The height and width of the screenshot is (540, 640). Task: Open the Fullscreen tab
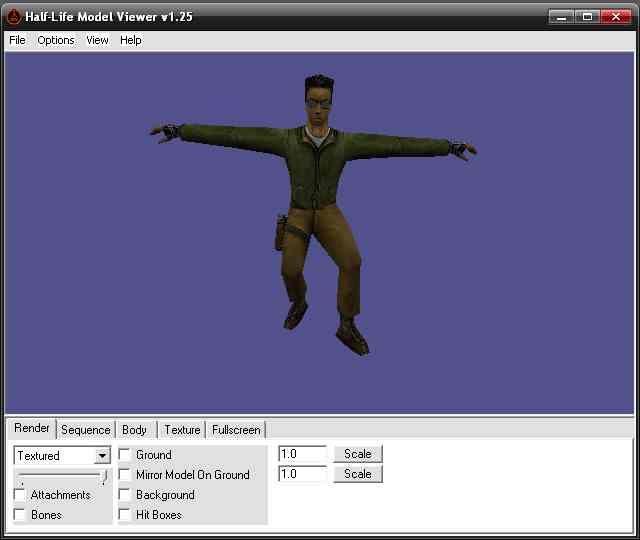tap(236, 430)
